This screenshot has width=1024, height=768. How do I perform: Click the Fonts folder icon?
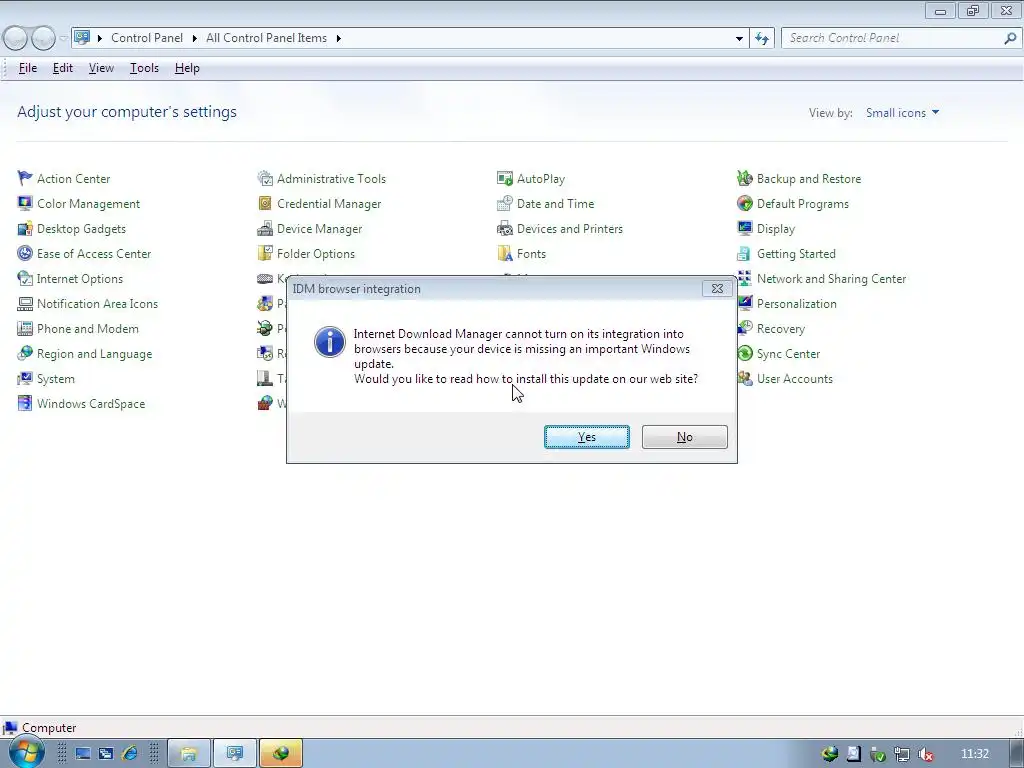pos(505,253)
